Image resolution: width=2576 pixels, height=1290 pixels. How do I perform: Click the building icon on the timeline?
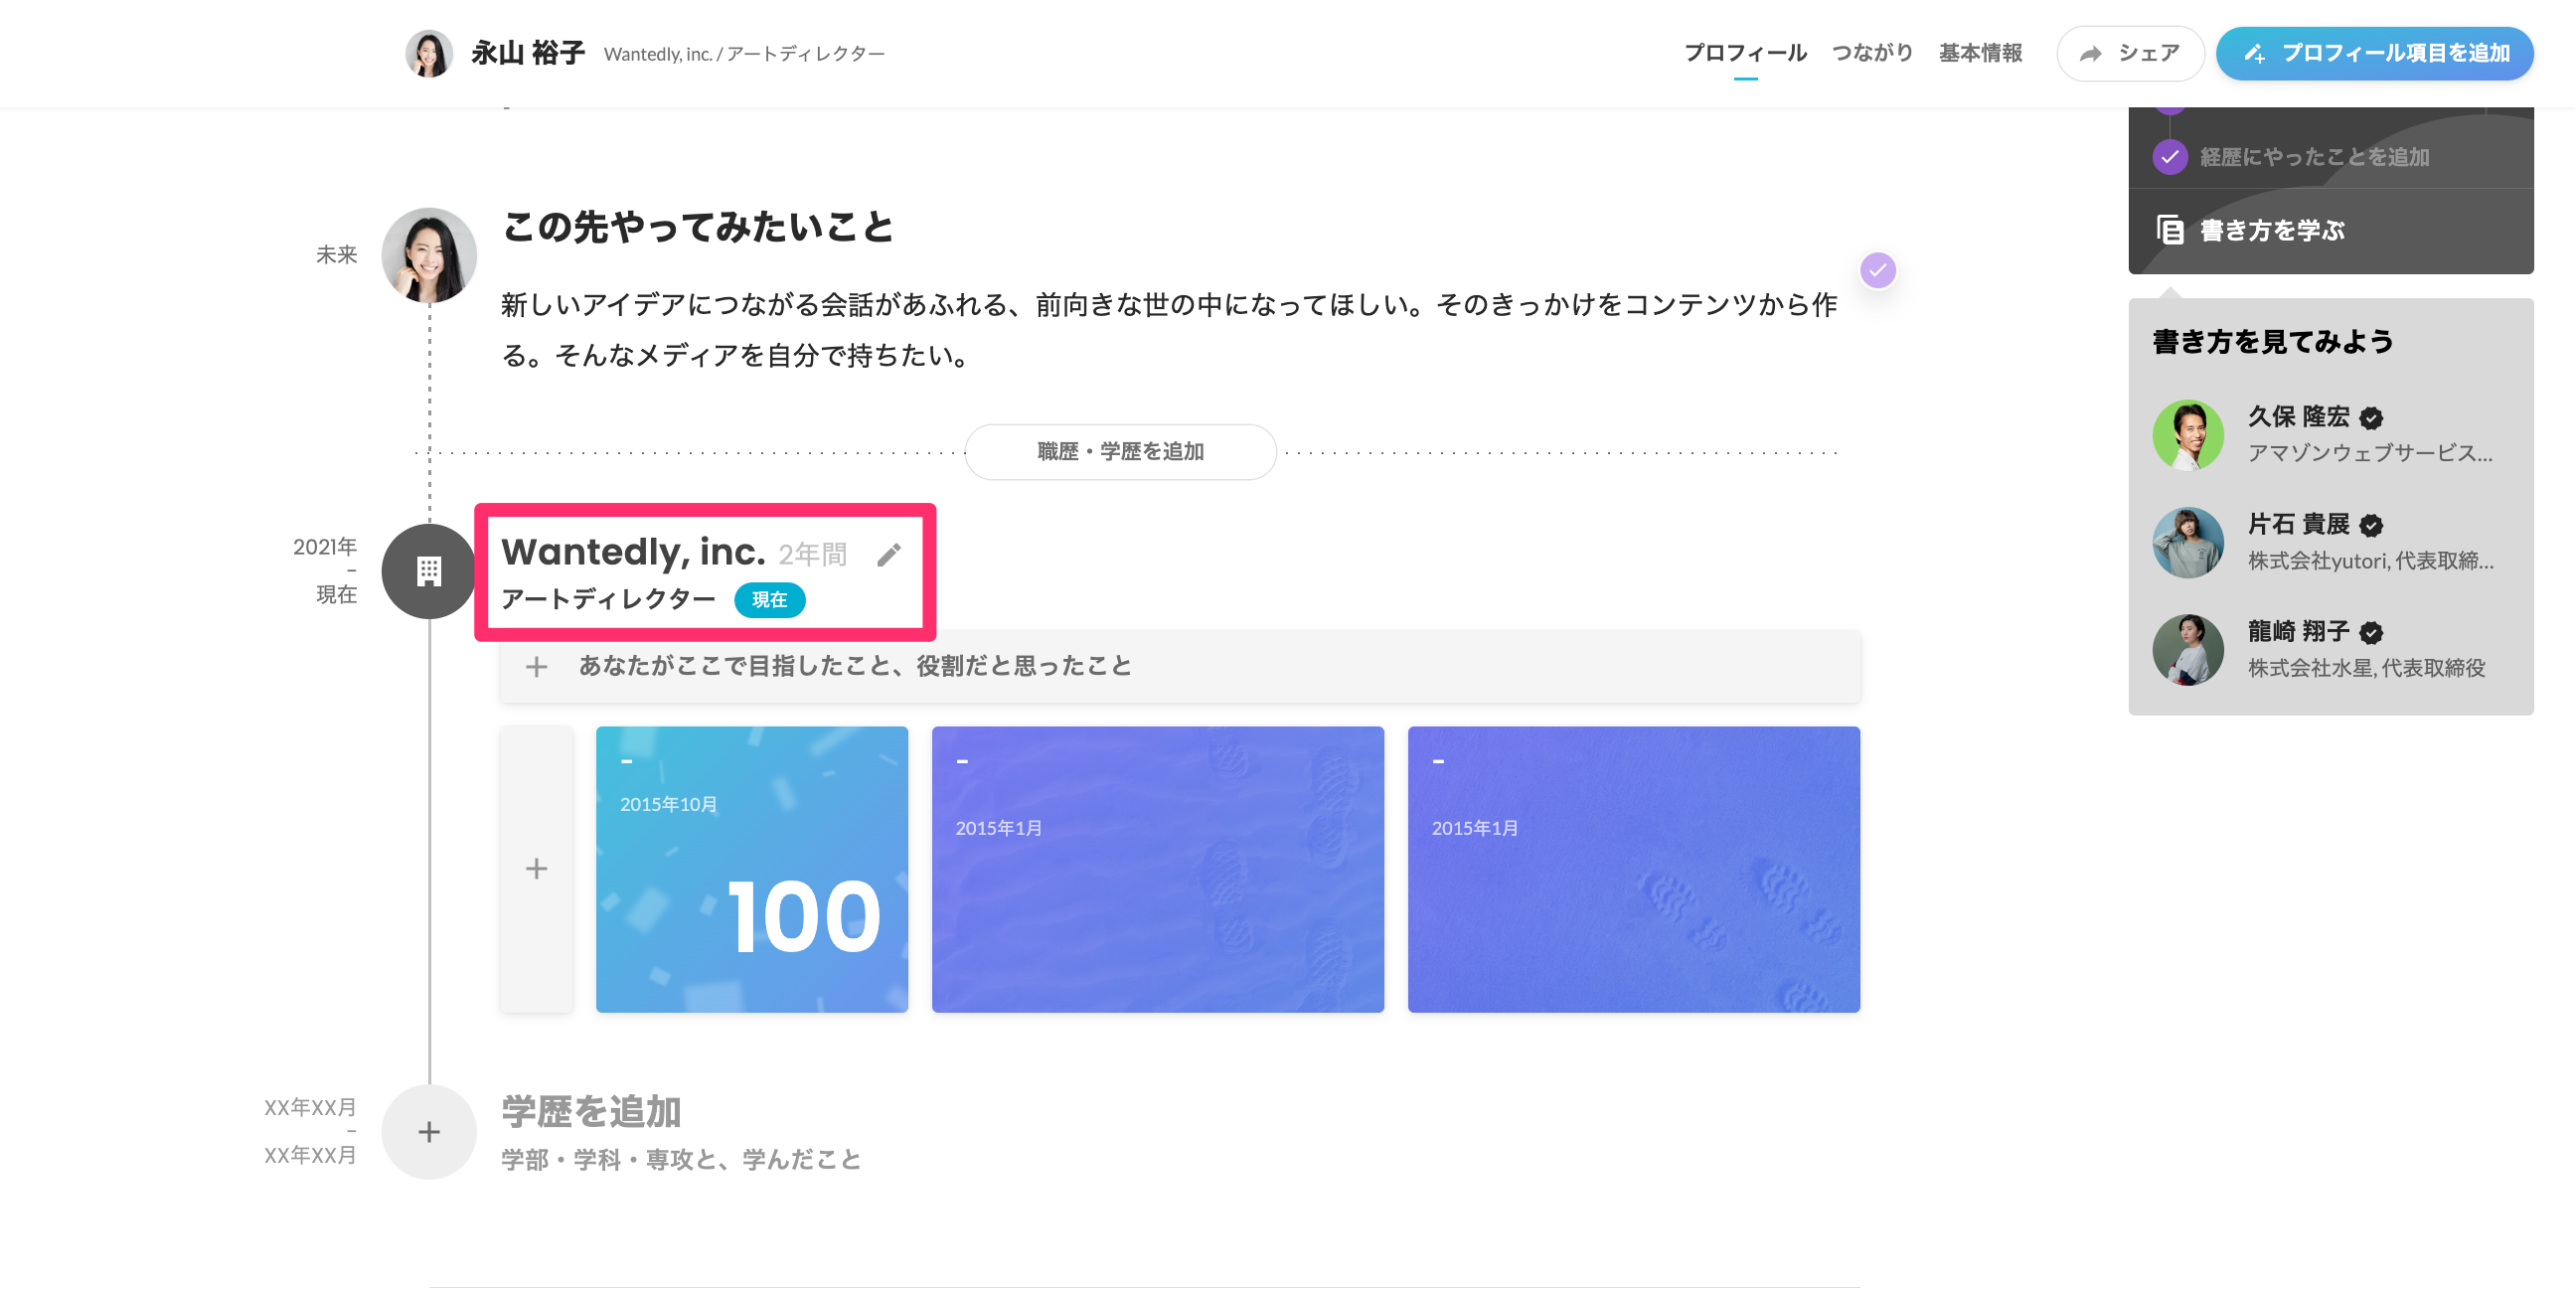point(429,571)
